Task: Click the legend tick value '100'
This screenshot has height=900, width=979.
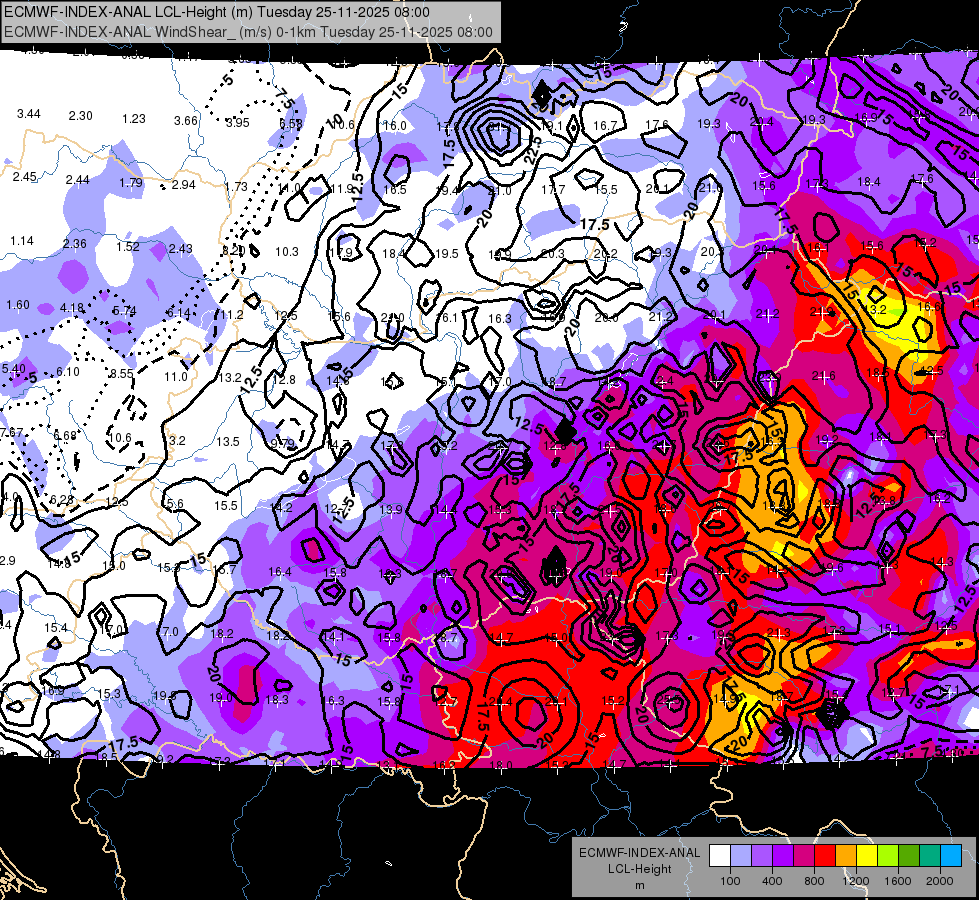Action: pos(730,881)
